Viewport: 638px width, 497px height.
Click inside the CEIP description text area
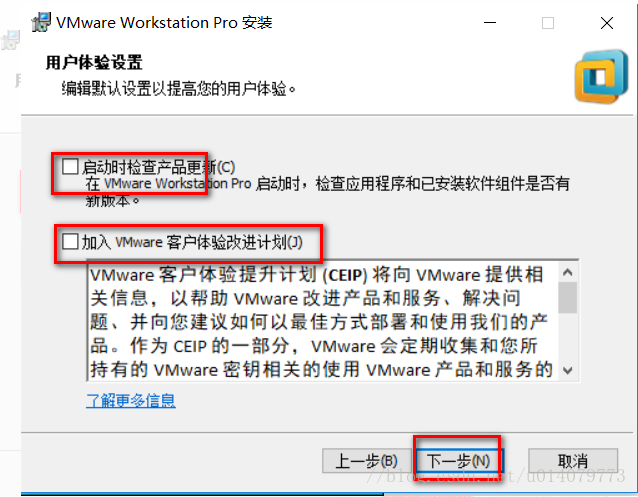[322, 321]
